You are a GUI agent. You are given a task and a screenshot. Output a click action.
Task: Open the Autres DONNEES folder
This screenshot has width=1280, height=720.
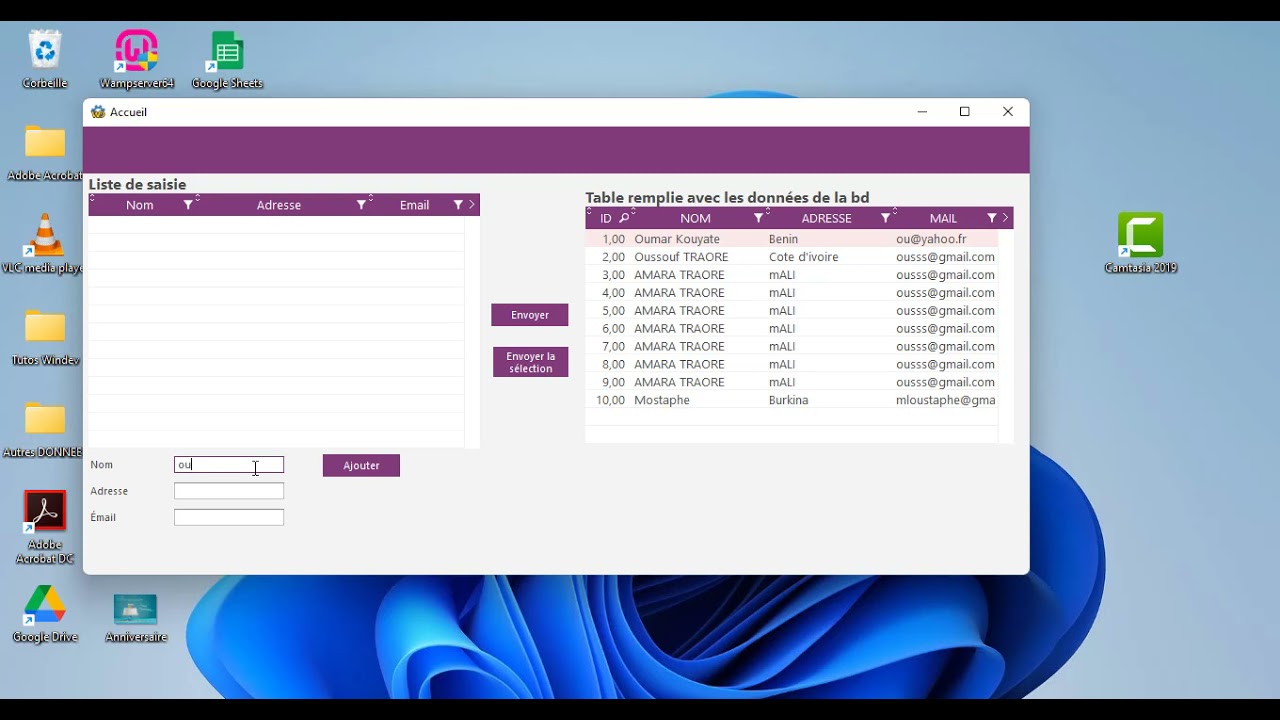tap(45, 429)
